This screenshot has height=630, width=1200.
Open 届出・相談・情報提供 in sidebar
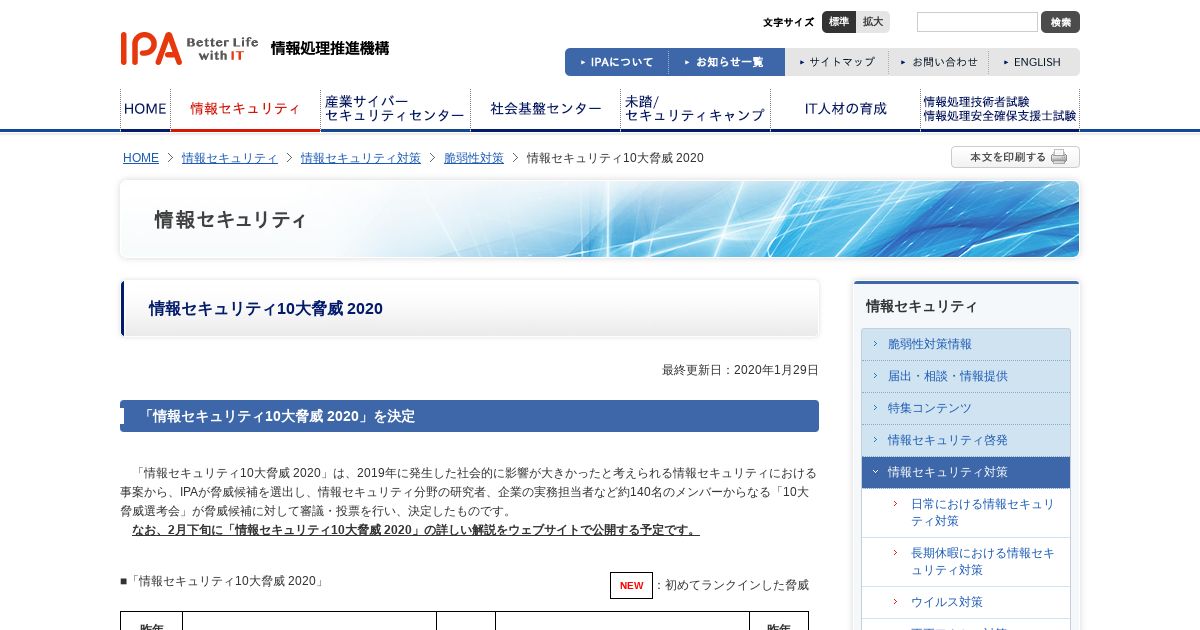tap(966, 376)
